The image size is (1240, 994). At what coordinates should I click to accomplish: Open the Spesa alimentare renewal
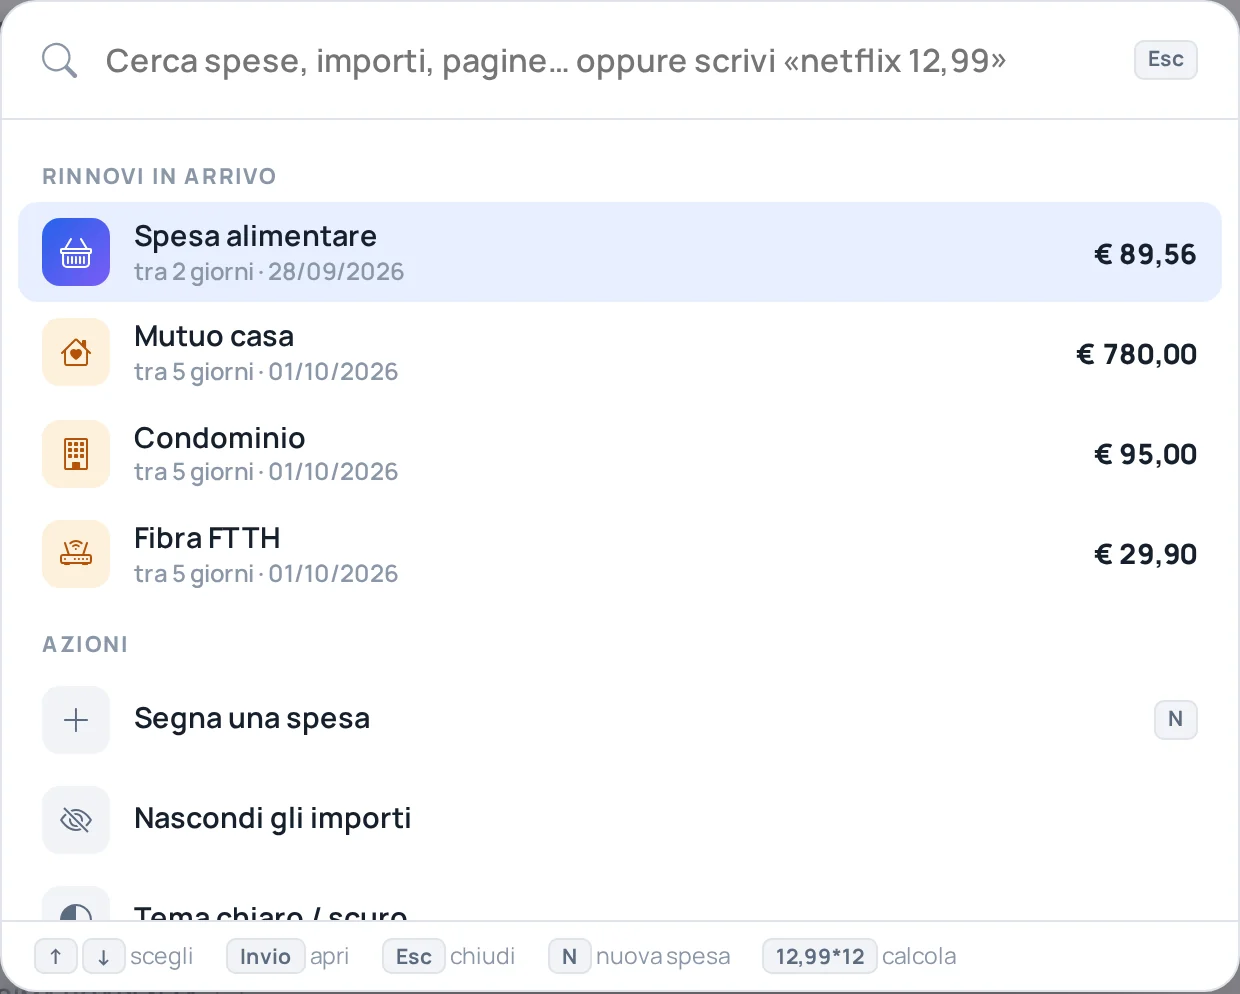(620, 252)
